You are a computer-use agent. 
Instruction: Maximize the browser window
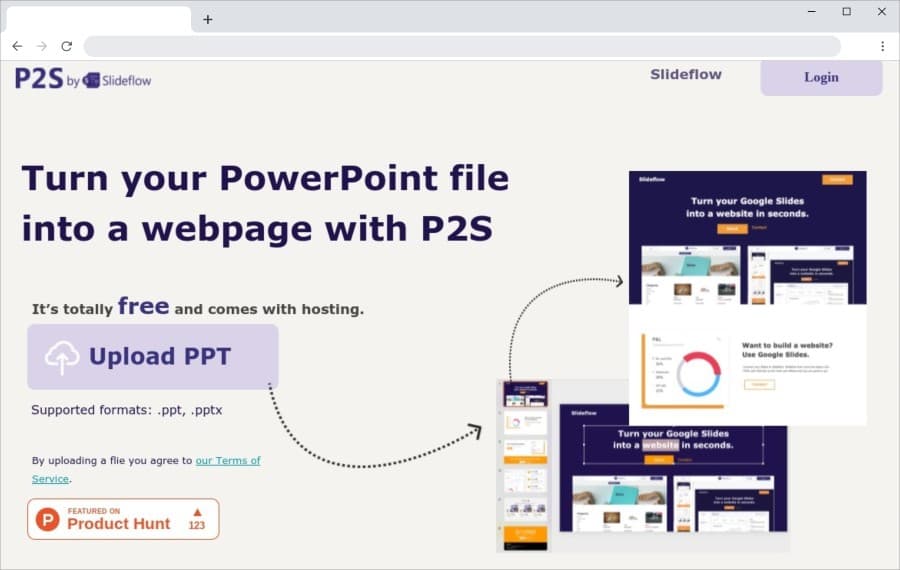pyautogui.click(x=847, y=11)
